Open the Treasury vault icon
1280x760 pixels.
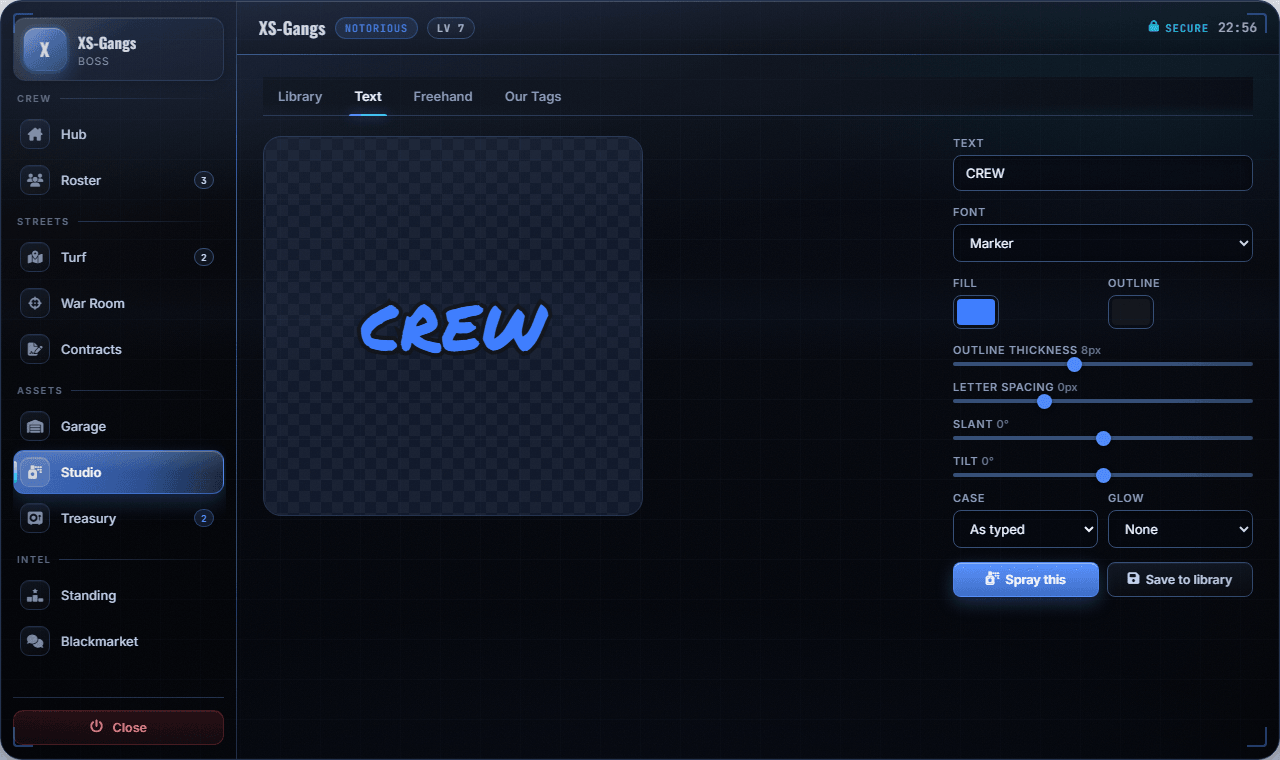click(35, 518)
